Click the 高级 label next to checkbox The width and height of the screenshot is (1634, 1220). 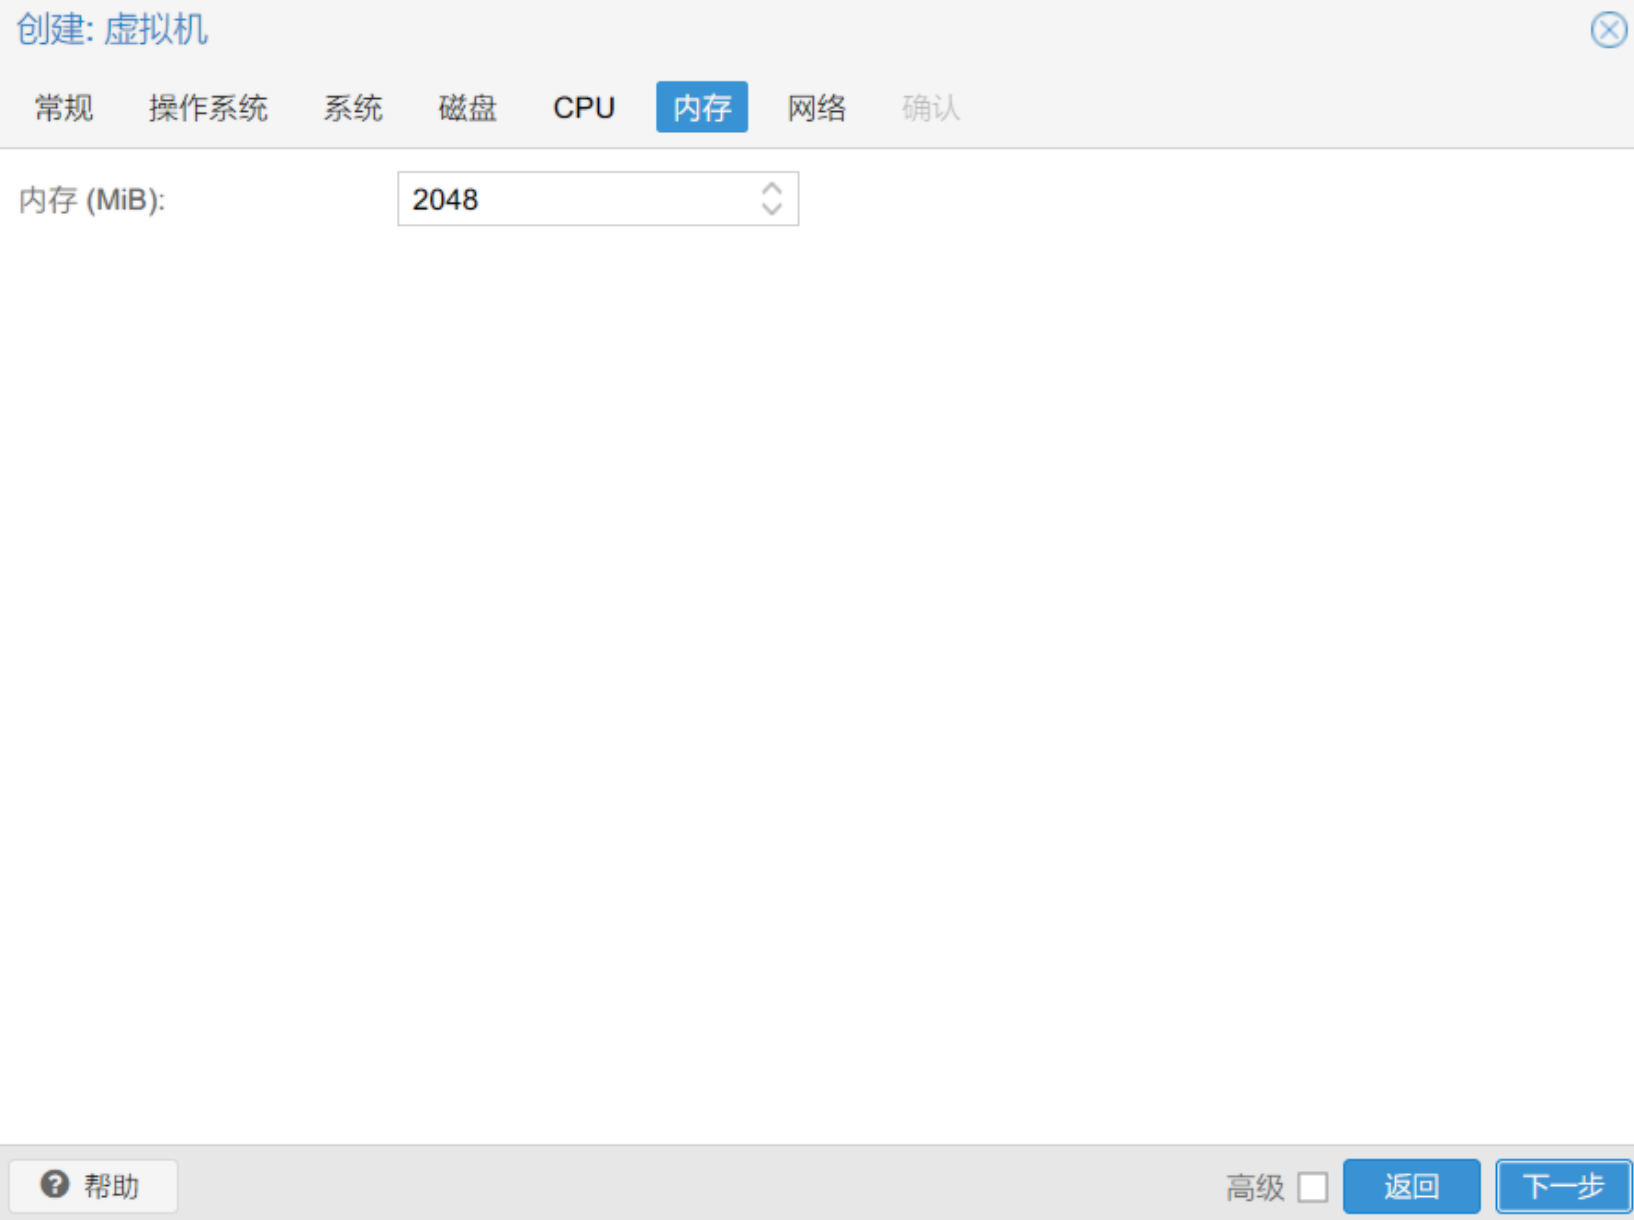[x=1254, y=1187]
